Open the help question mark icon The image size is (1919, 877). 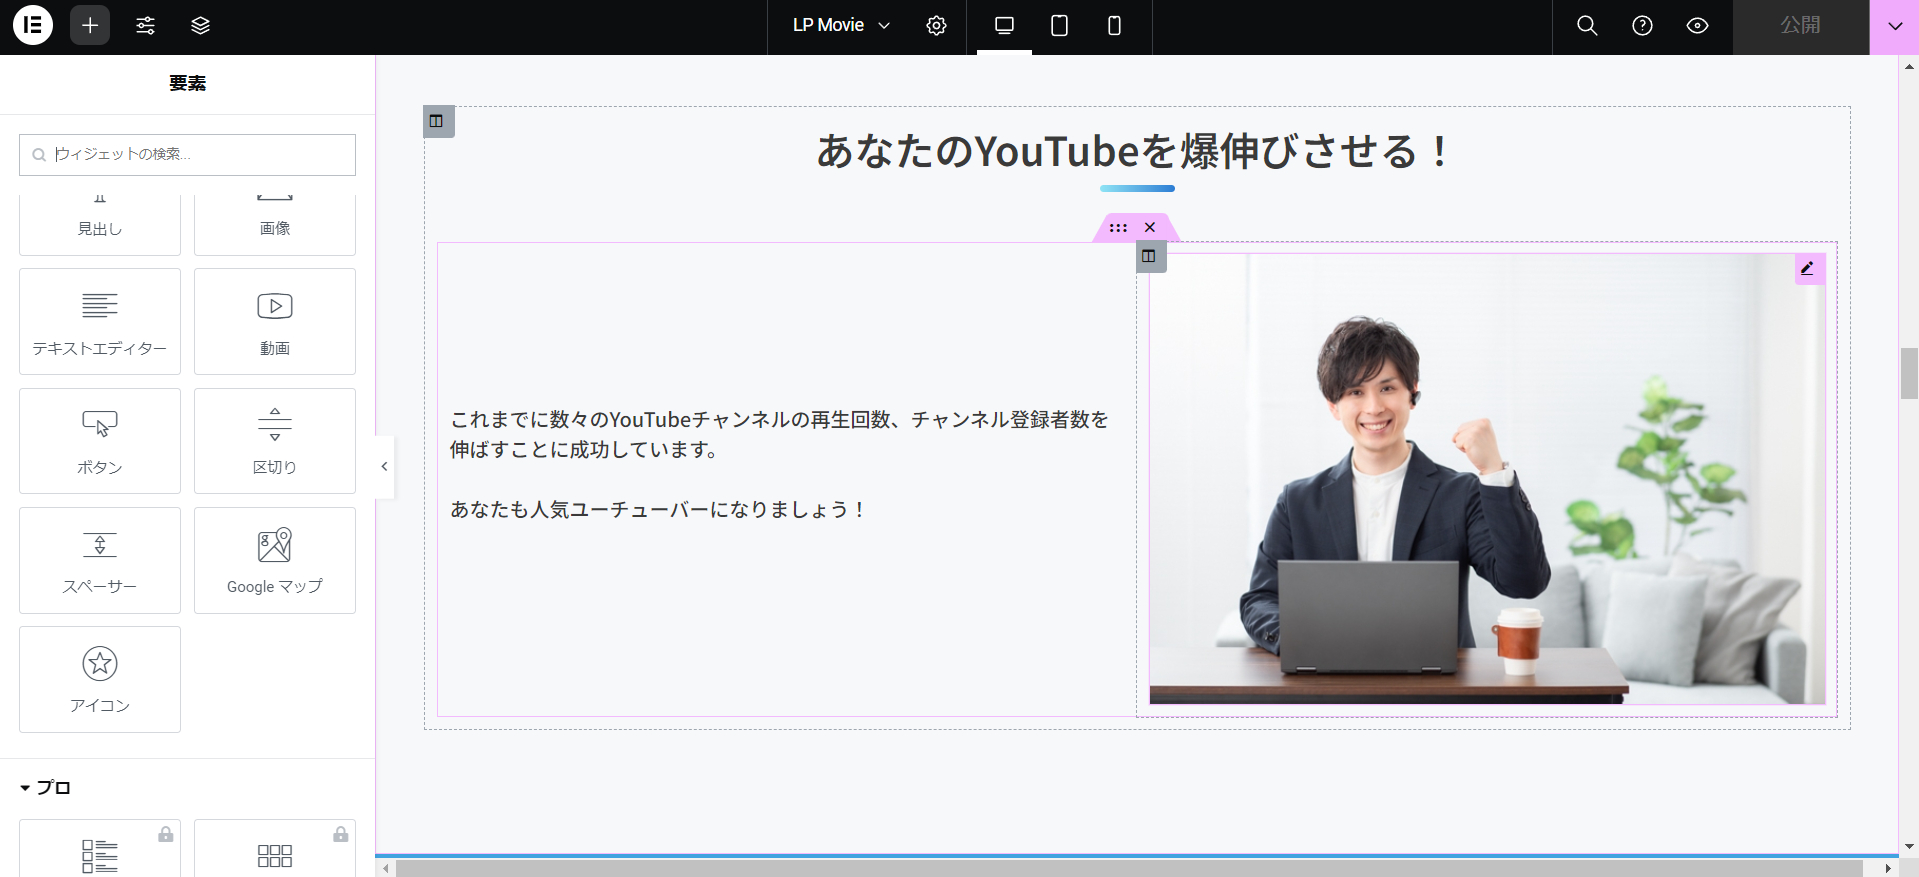pyautogui.click(x=1642, y=26)
